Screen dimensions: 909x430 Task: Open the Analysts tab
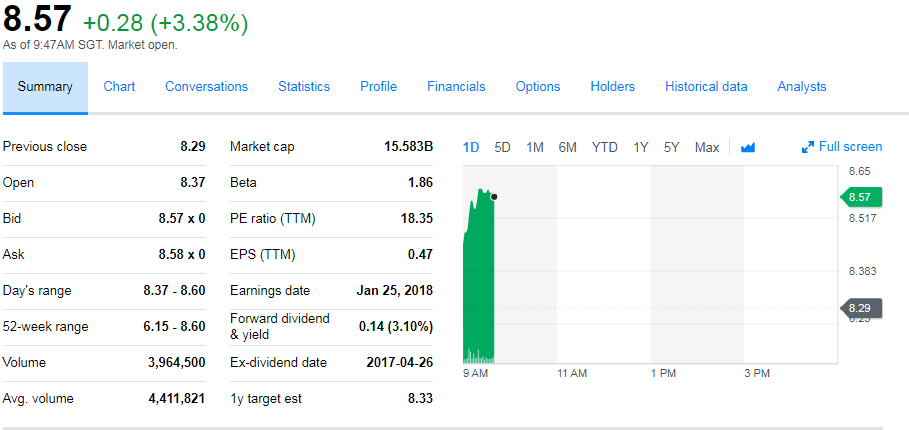[x=802, y=87]
